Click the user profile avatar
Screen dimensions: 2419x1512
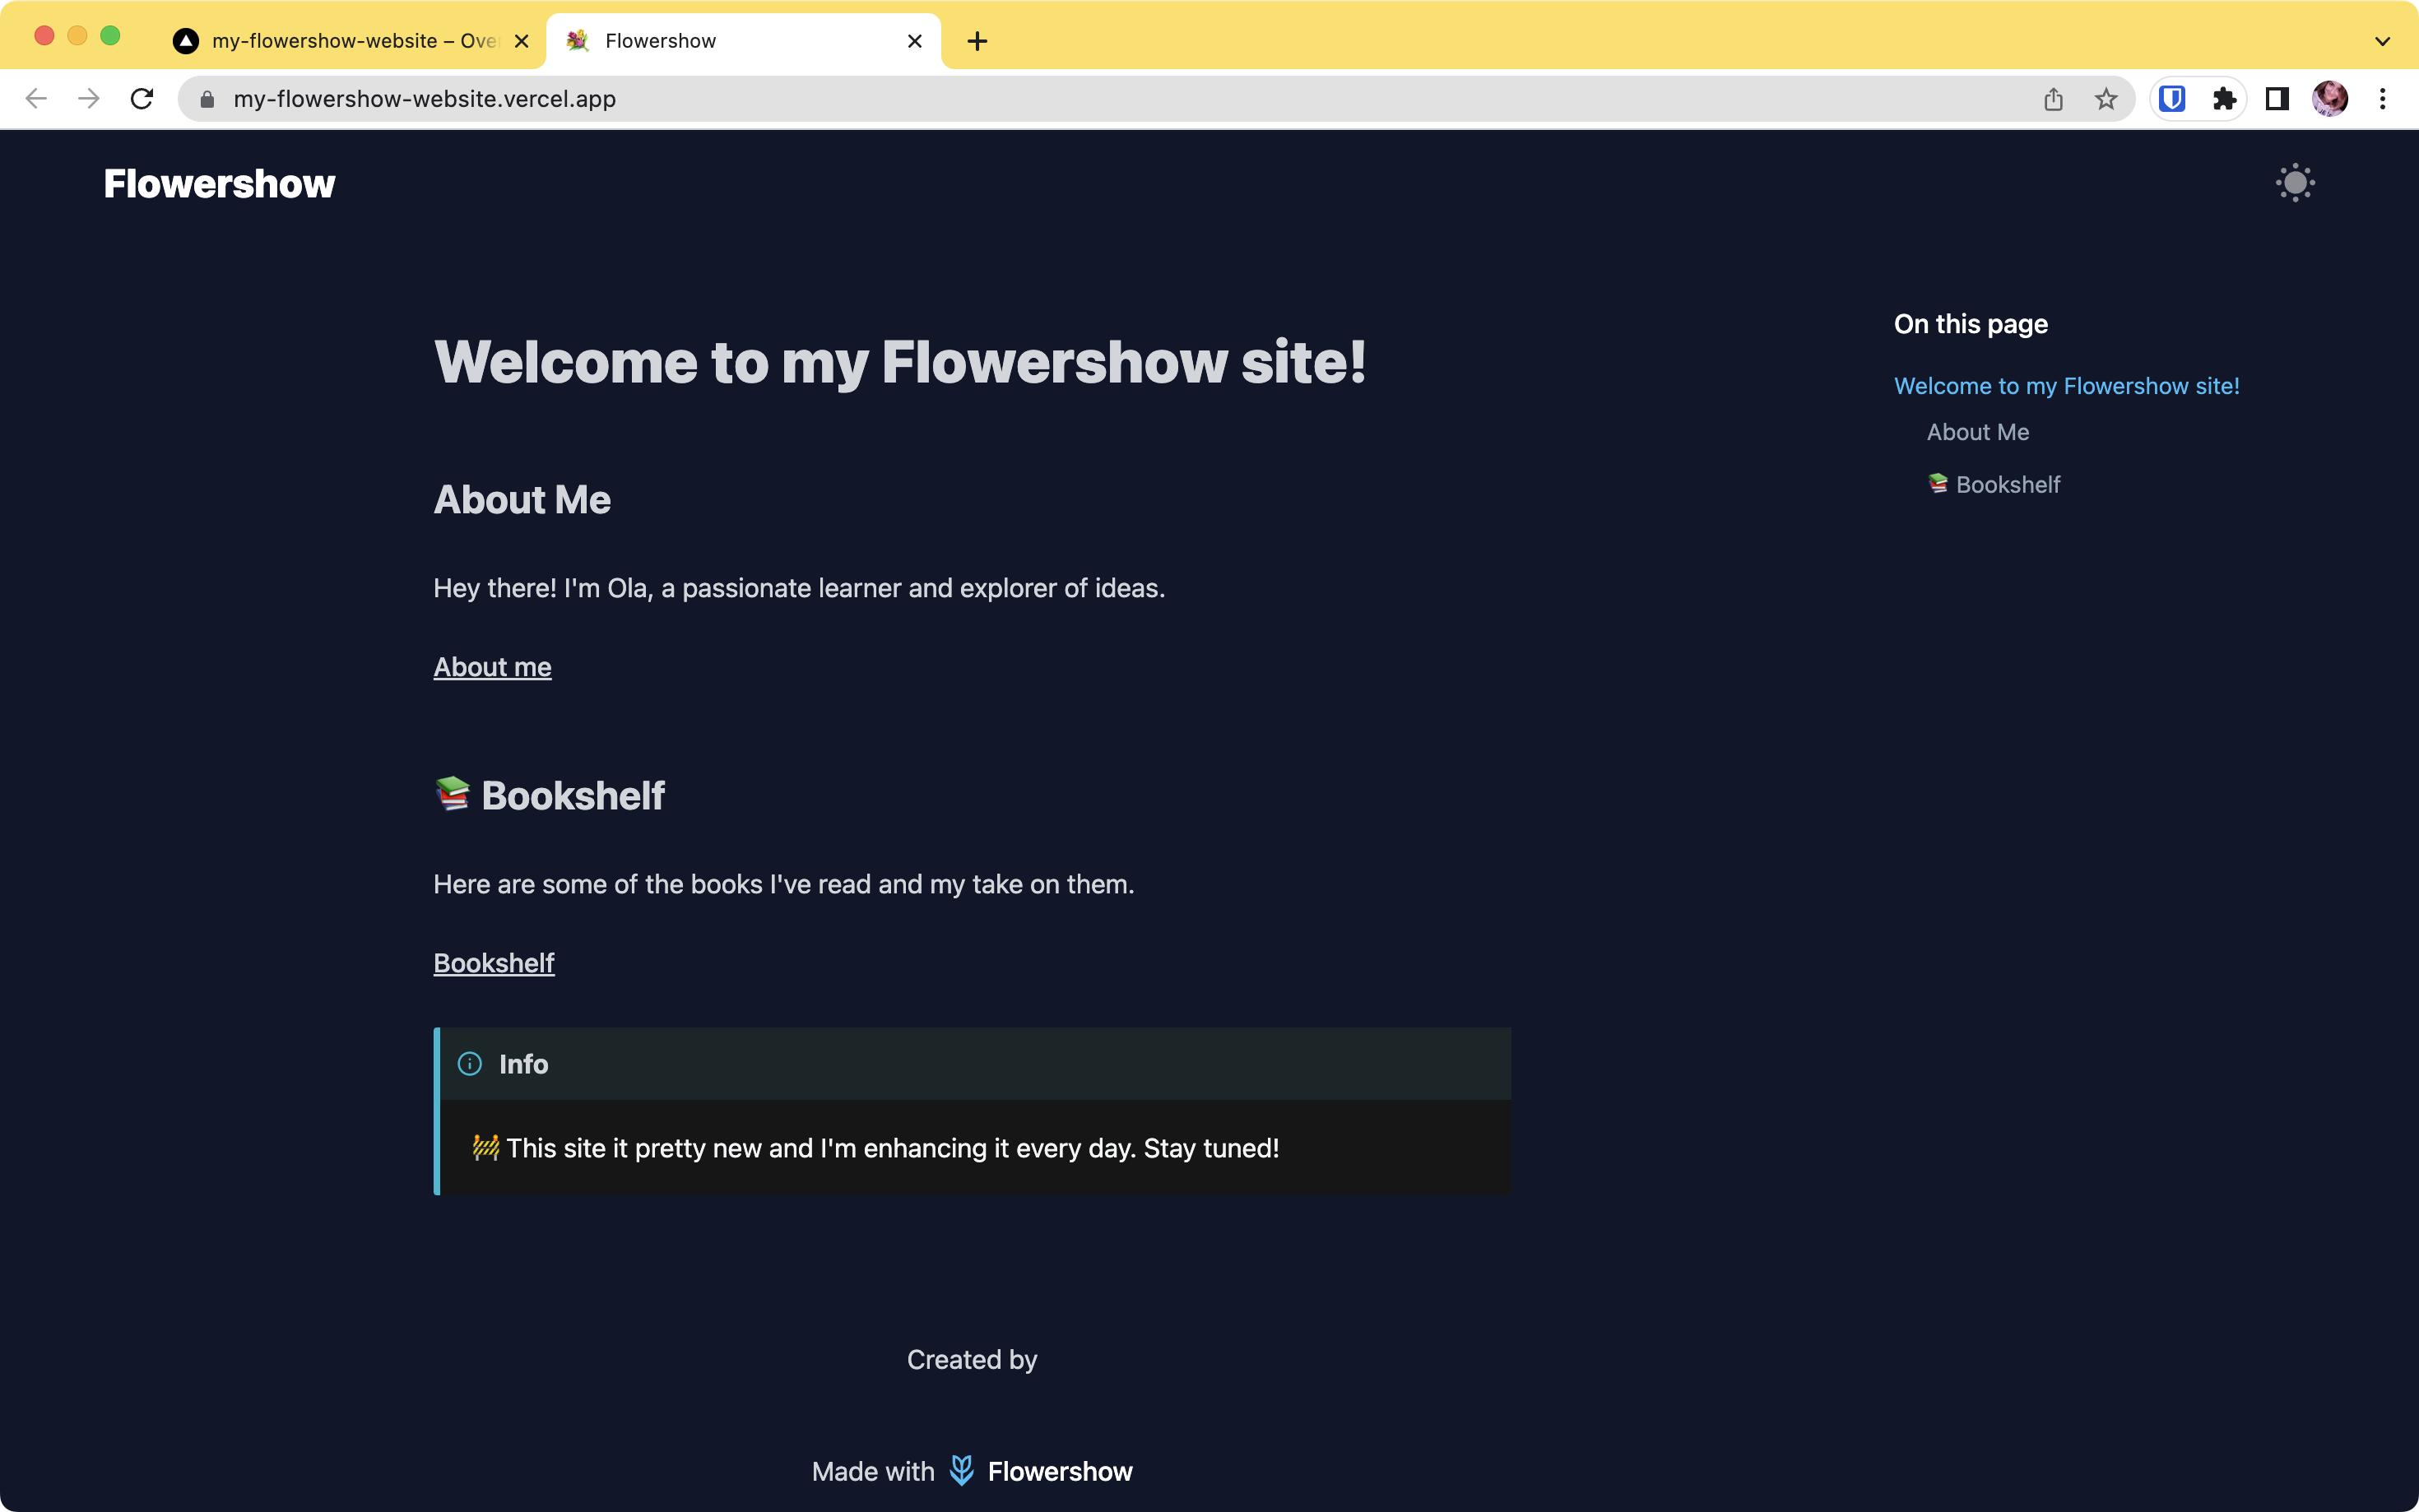click(x=2330, y=99)
